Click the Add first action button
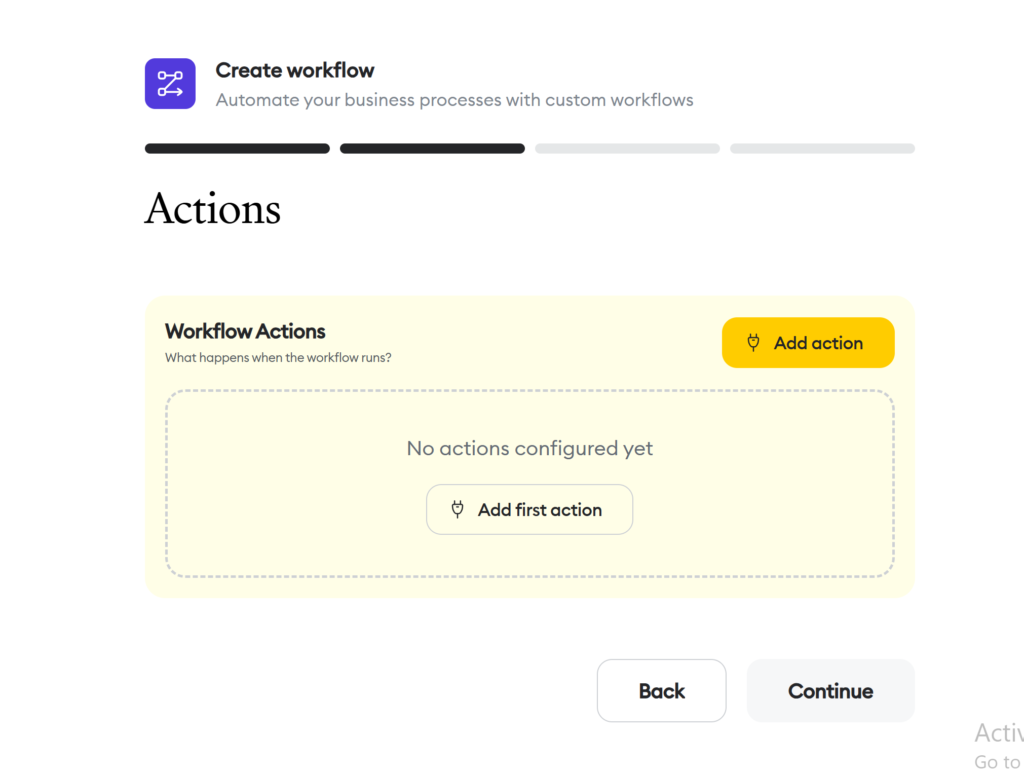 529,509
